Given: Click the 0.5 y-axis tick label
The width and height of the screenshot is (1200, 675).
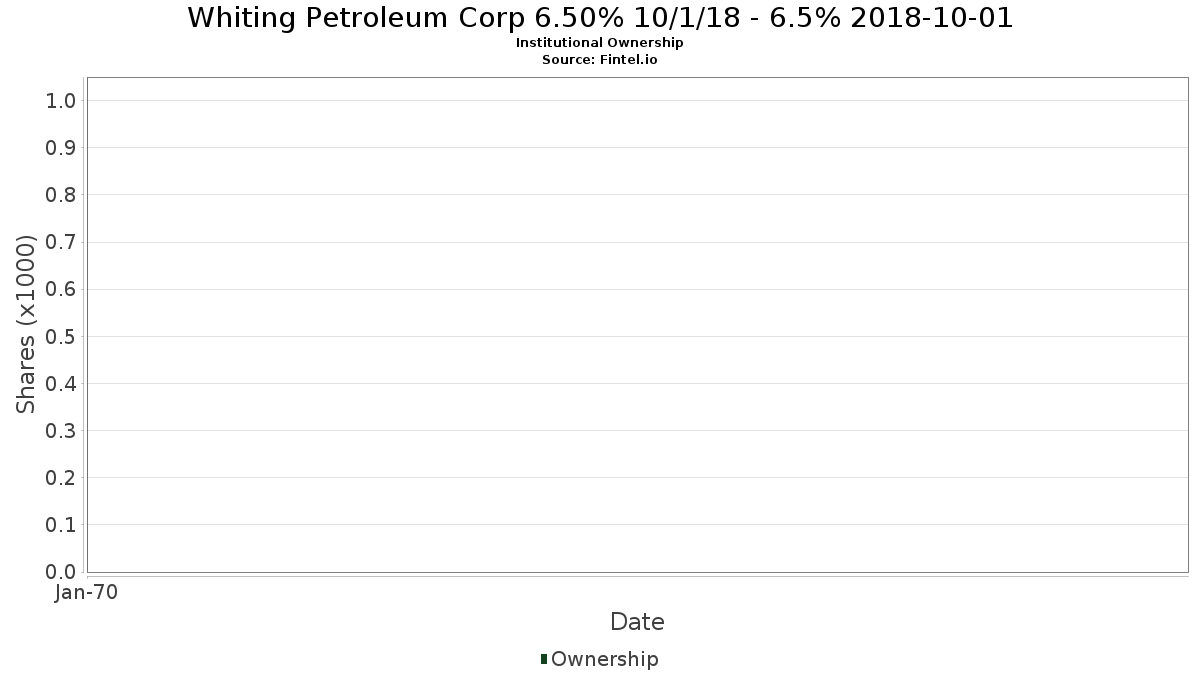Looking at the screenshot, I should coord(61,336).
